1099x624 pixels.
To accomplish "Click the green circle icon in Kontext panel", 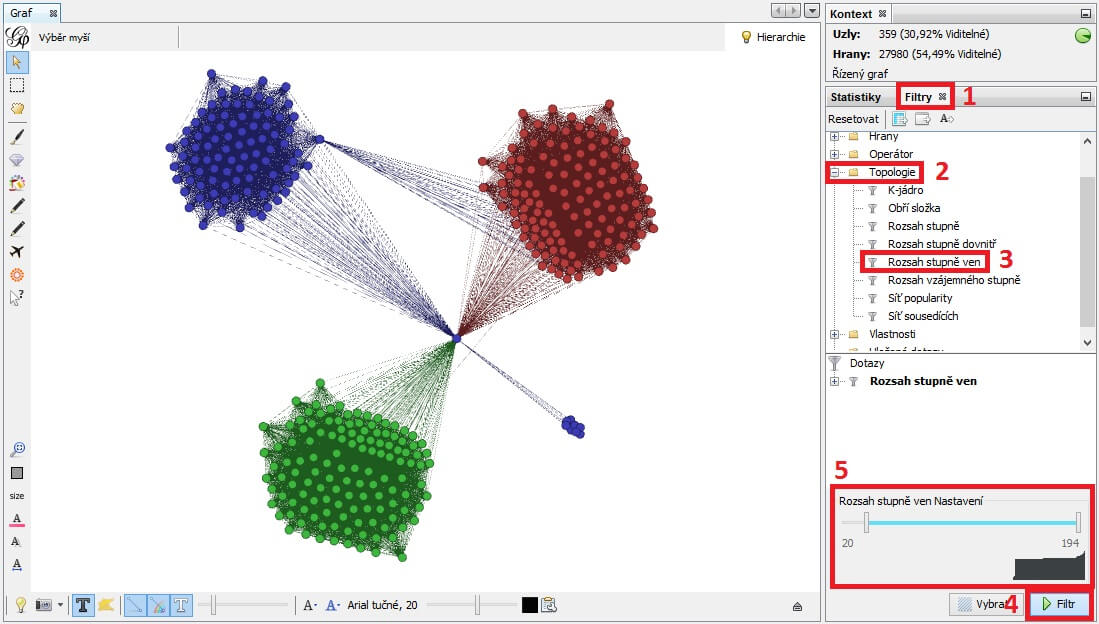I will point(1082,36).
